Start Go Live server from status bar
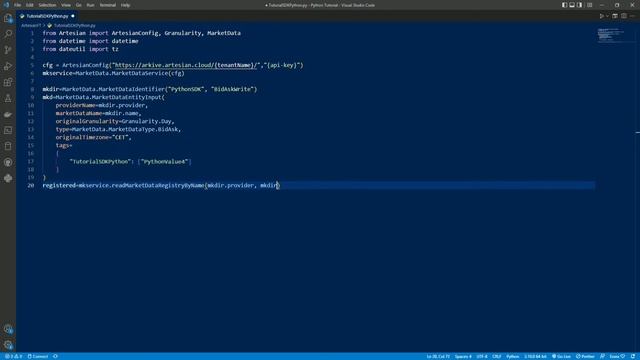Viewport: 640px width, 360px height. [562, 356]
